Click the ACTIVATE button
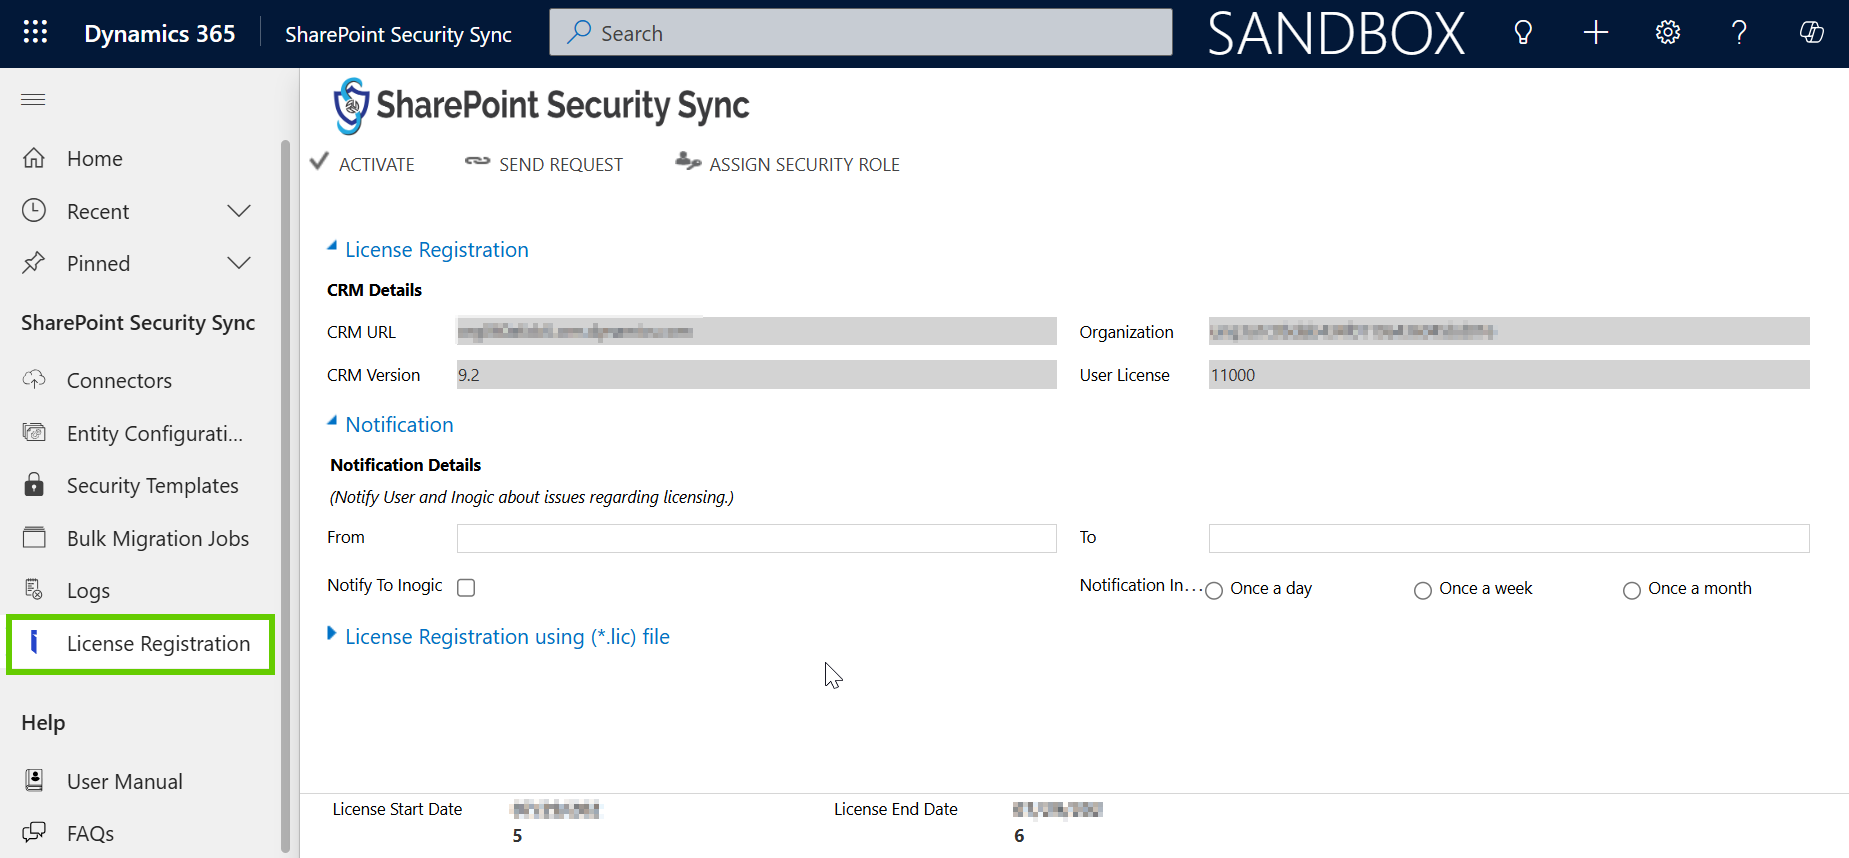 (x=363, y=164)
